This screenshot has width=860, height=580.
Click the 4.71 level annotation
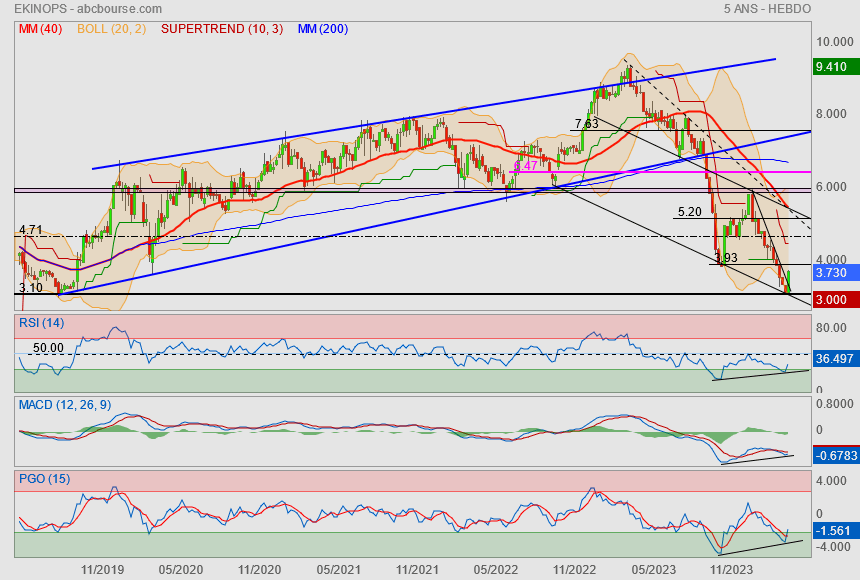(31, 230)
